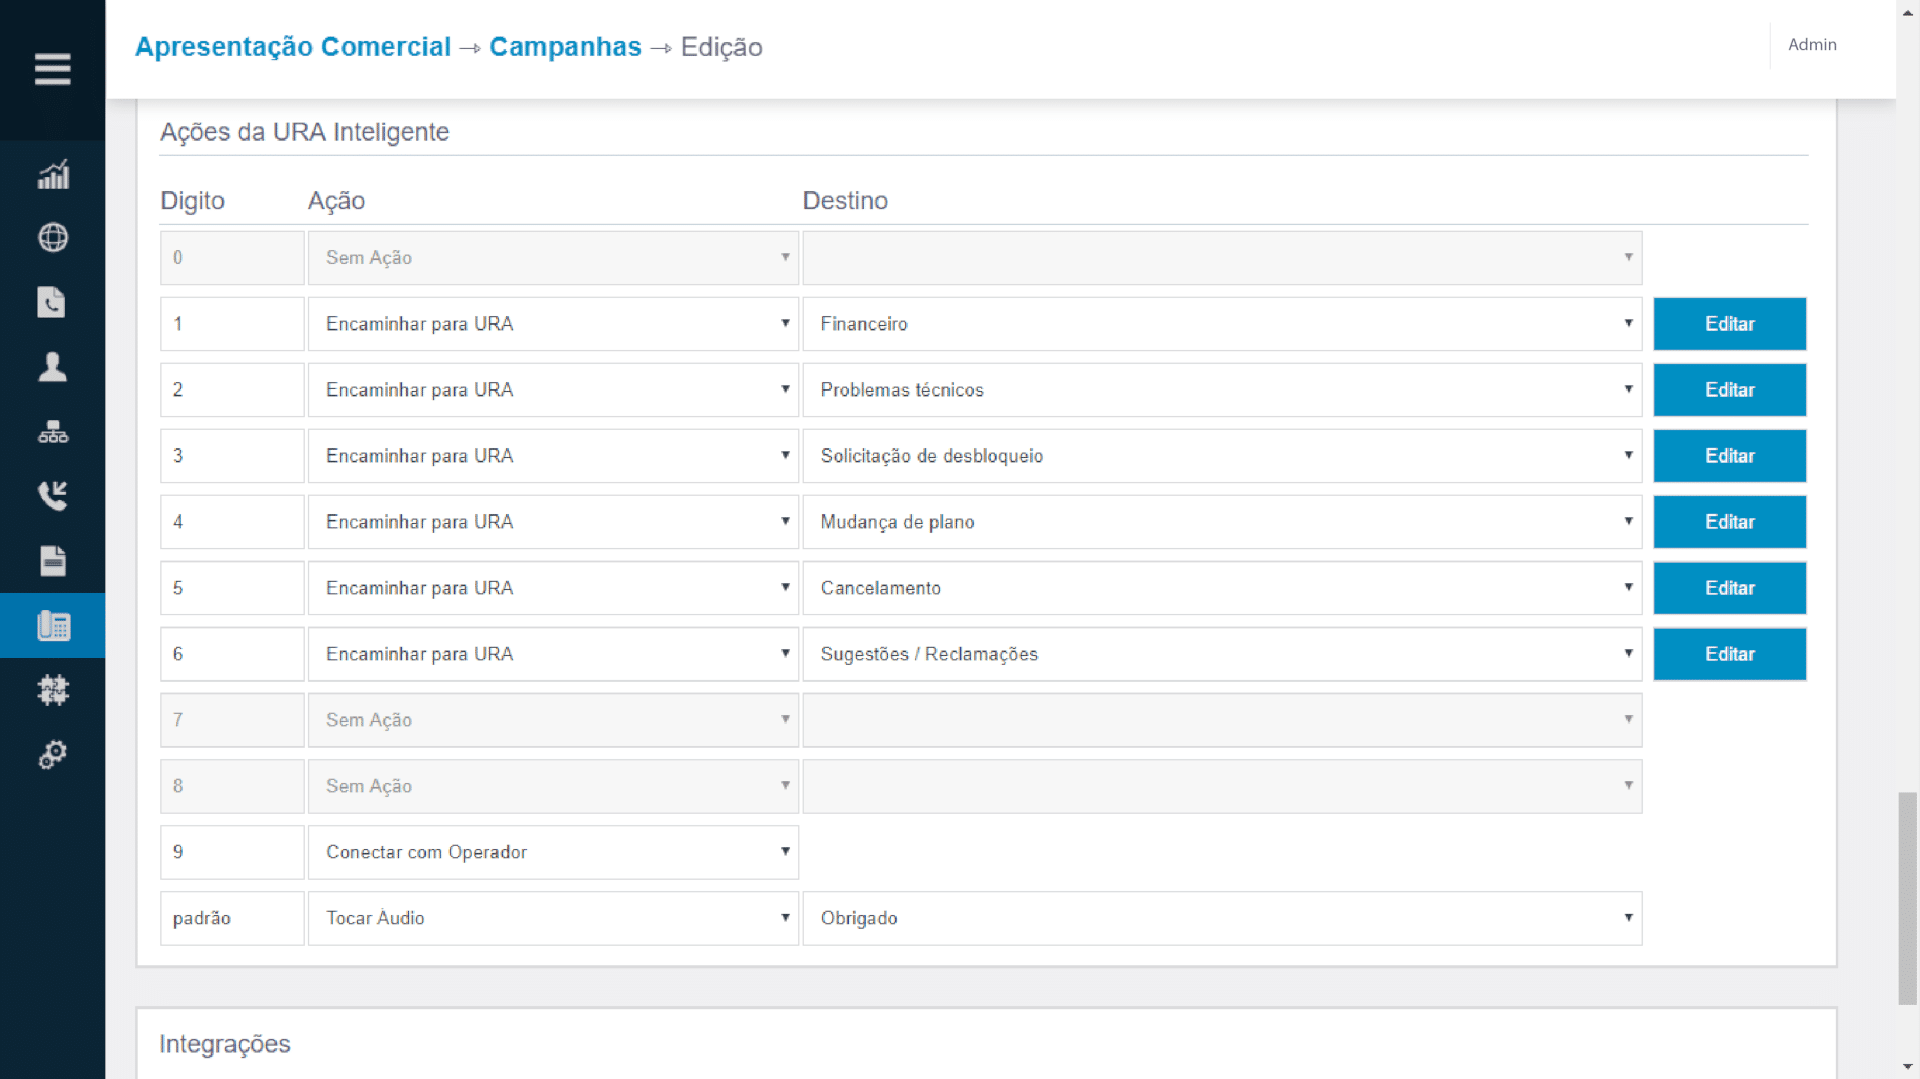
Task: Open Ação dropdown for digit 0
Action: pyautogui.click(x=553, y=258)
